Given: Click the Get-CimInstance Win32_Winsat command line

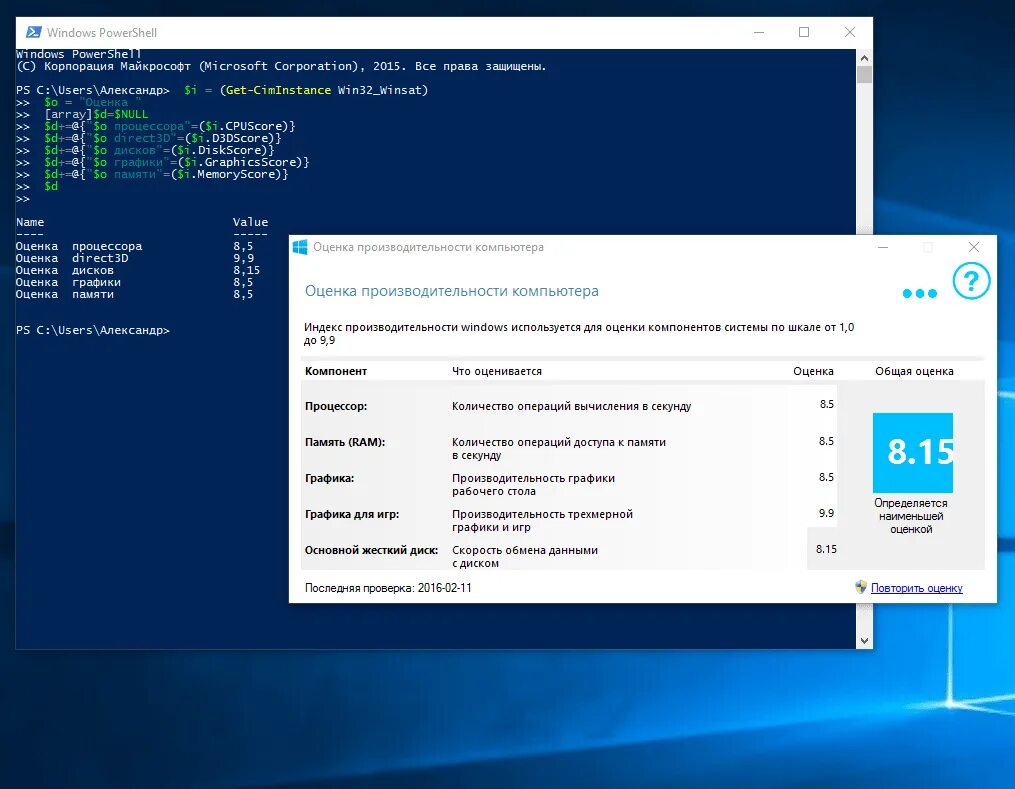Looking at the screenshot, I should [x=222, y=90].
